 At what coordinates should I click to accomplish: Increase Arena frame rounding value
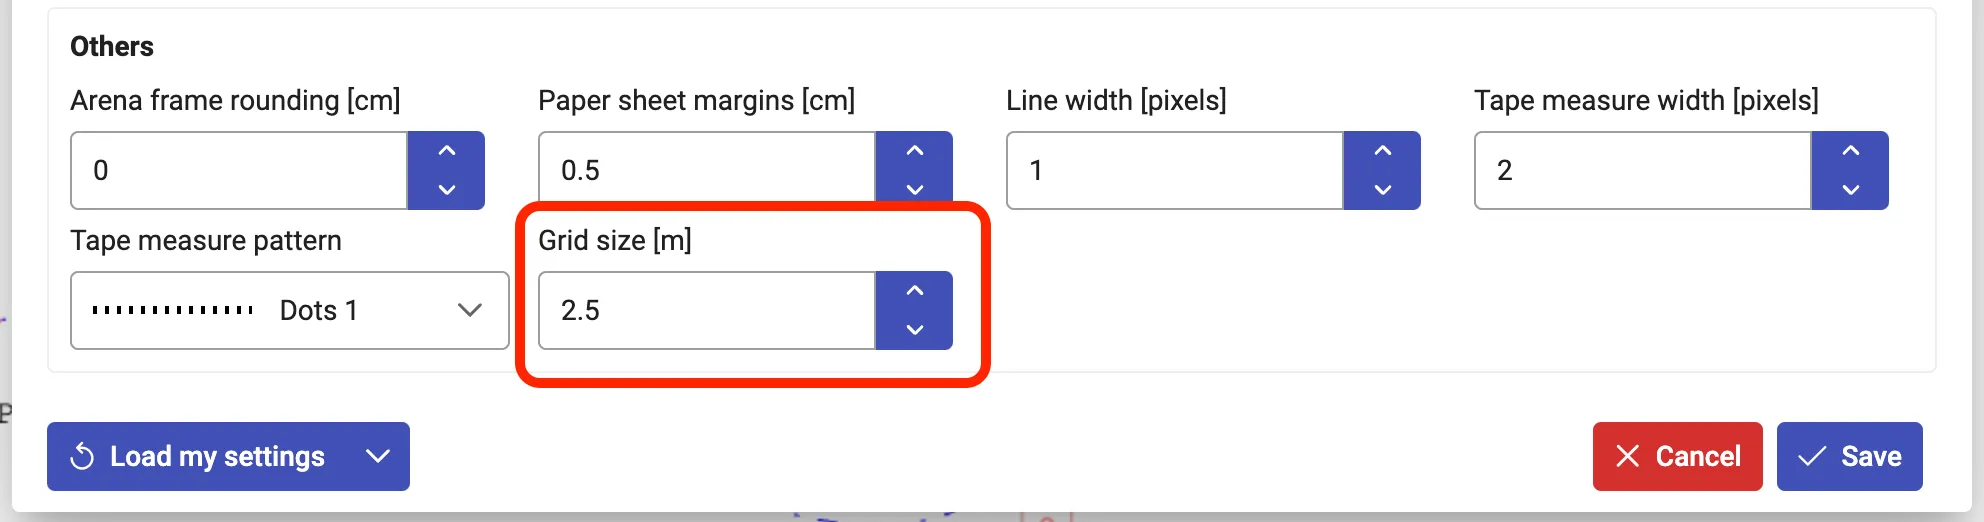click(x=447, y=151)
